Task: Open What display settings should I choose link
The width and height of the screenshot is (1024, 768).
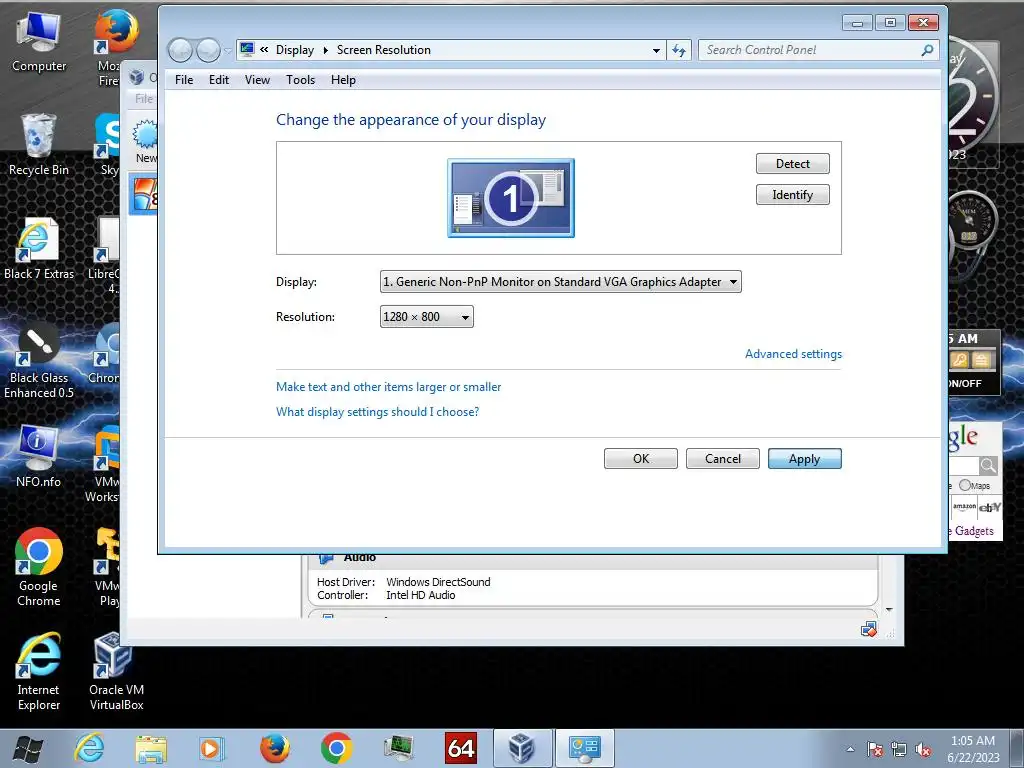Action: click(x=377, y=412)
